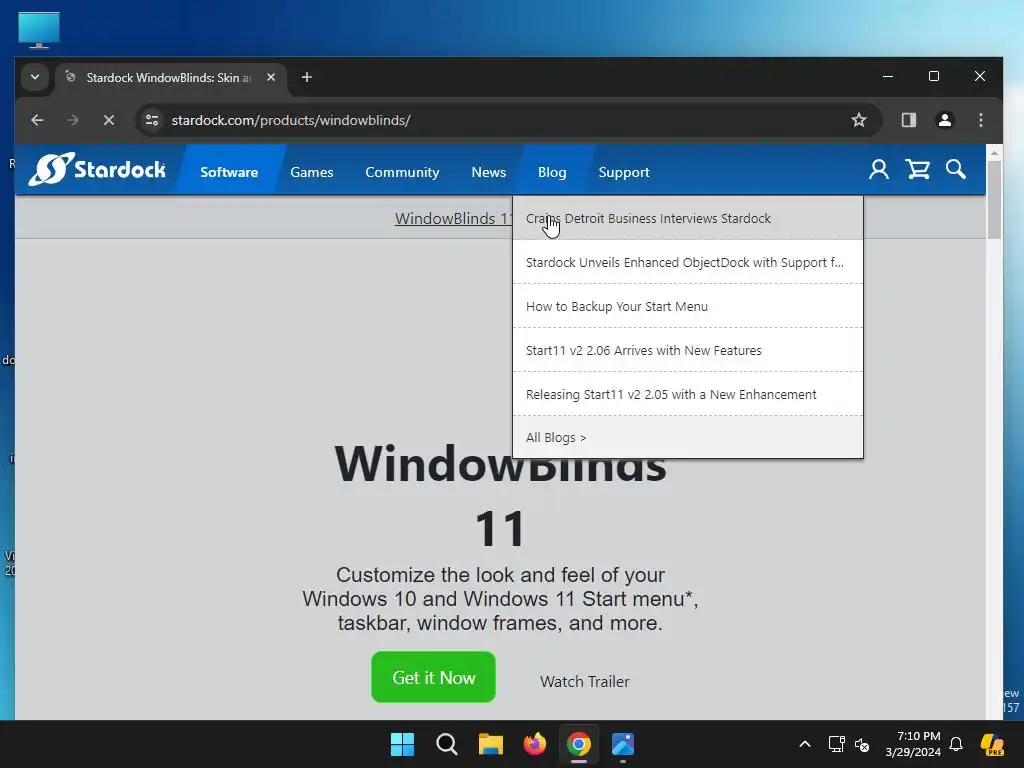This screenshot has width=1024, height=768.
Task: Open the News nav menu
Action: point(488,172)
